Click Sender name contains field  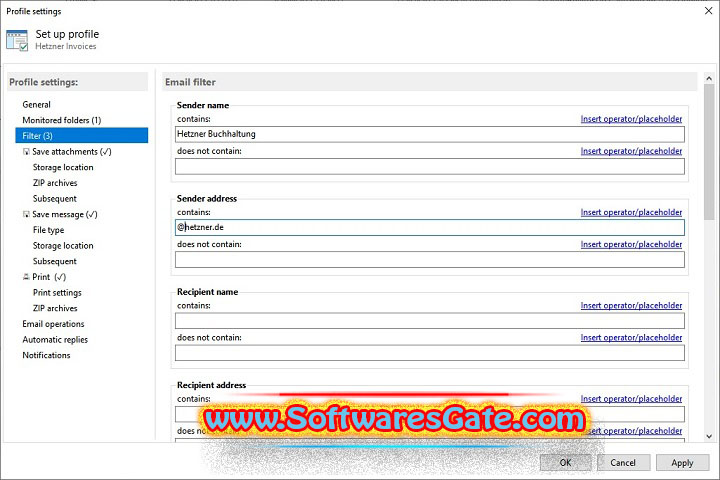point(430,134)
